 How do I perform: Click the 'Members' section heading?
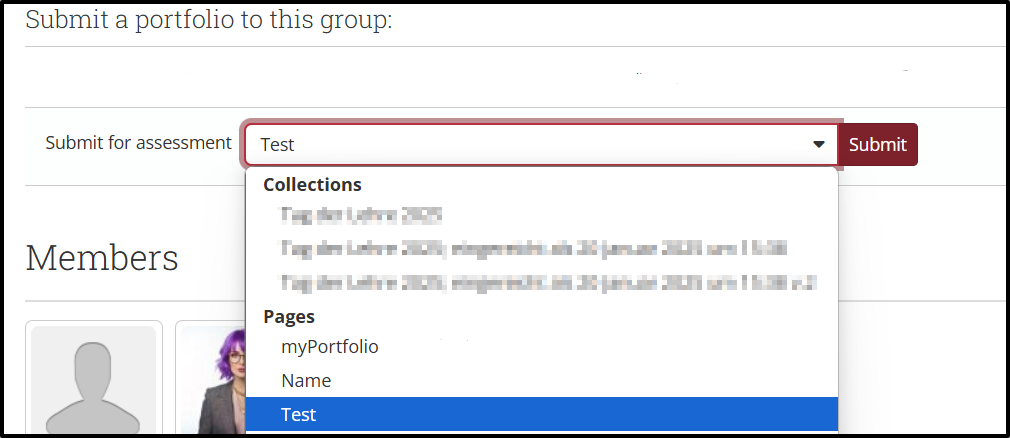(102, 257)
